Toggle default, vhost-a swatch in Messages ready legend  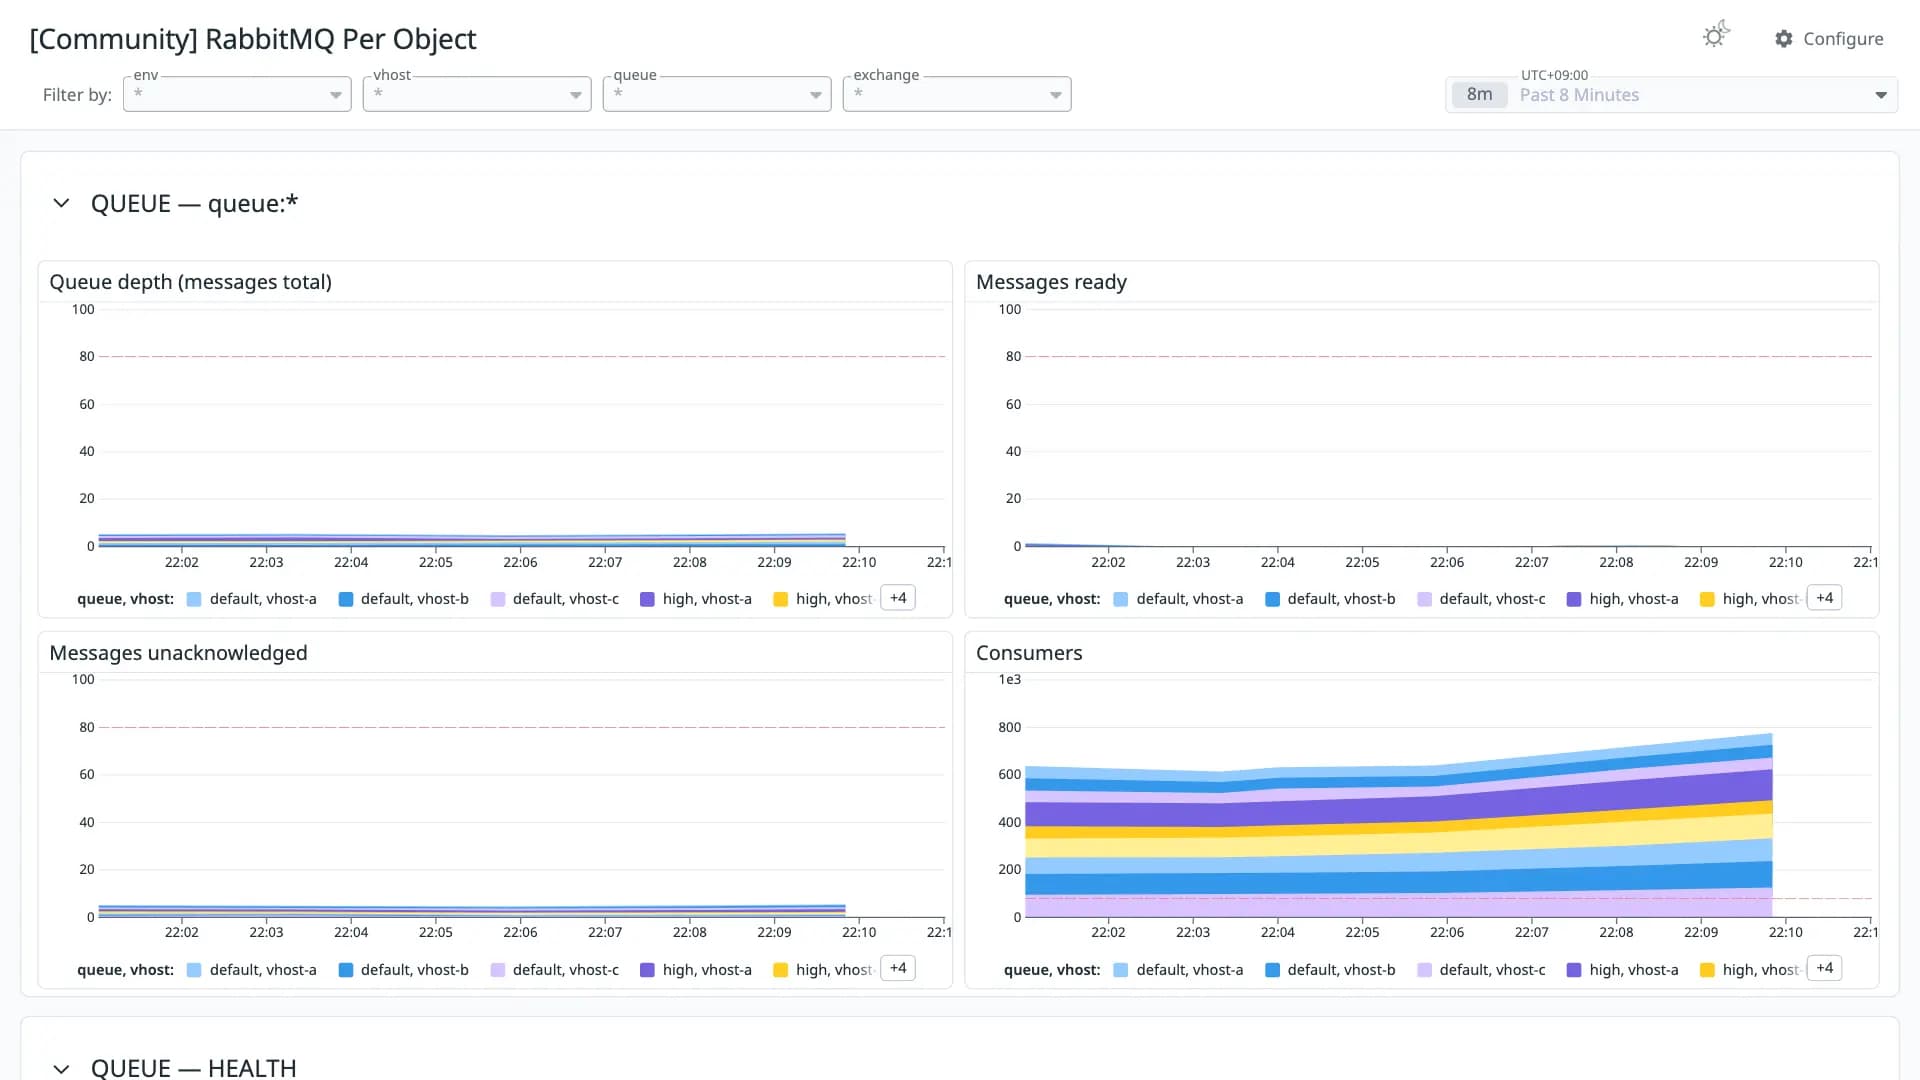[x=1121, y=599]
